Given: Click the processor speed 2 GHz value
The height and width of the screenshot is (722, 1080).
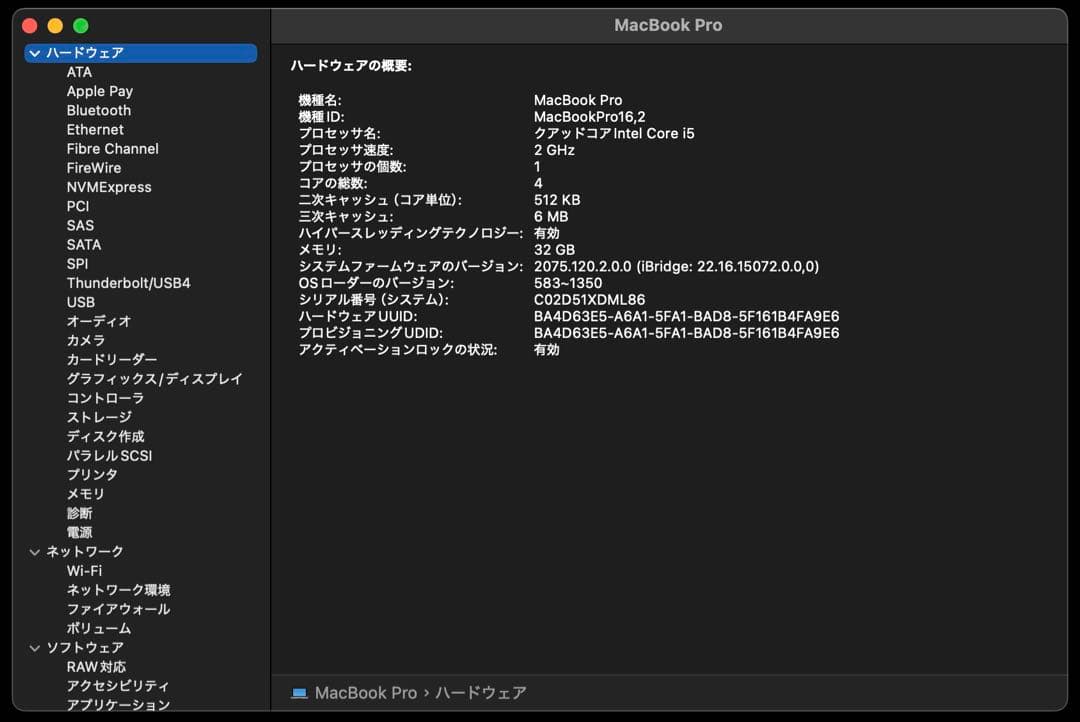Looking at the screenshot, I should [554, 150].
